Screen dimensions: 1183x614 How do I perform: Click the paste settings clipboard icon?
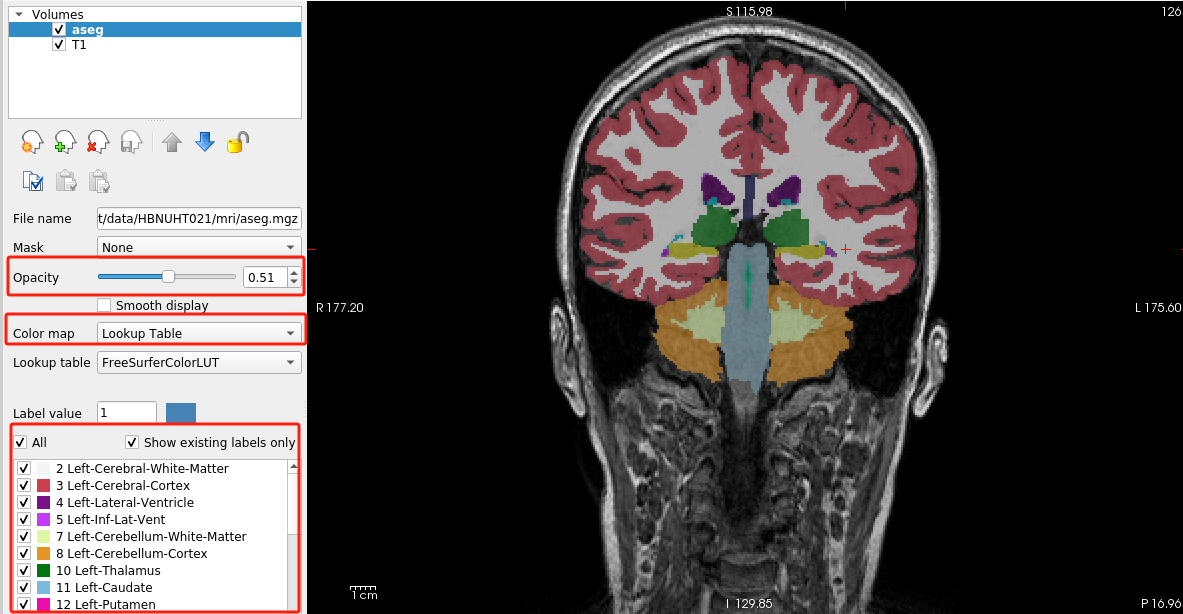click(66, 181)
